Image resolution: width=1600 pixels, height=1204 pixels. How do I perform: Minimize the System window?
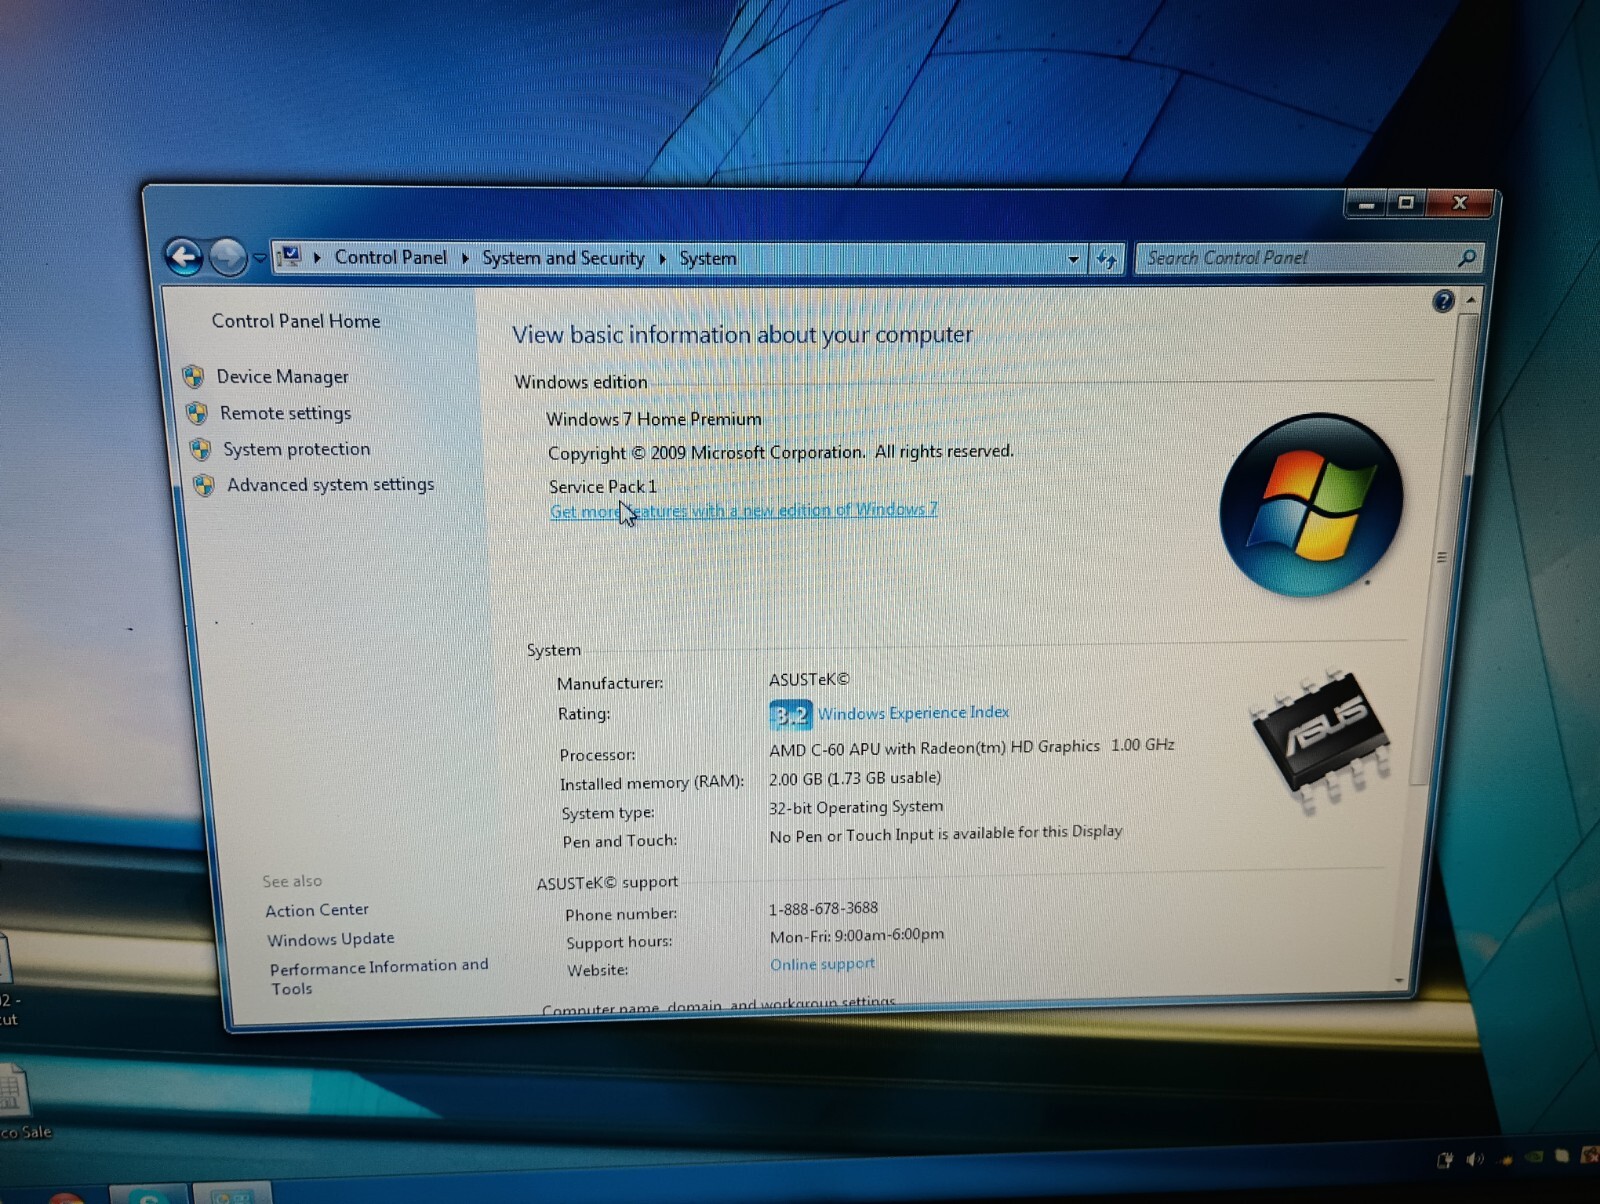point(1367,204)
